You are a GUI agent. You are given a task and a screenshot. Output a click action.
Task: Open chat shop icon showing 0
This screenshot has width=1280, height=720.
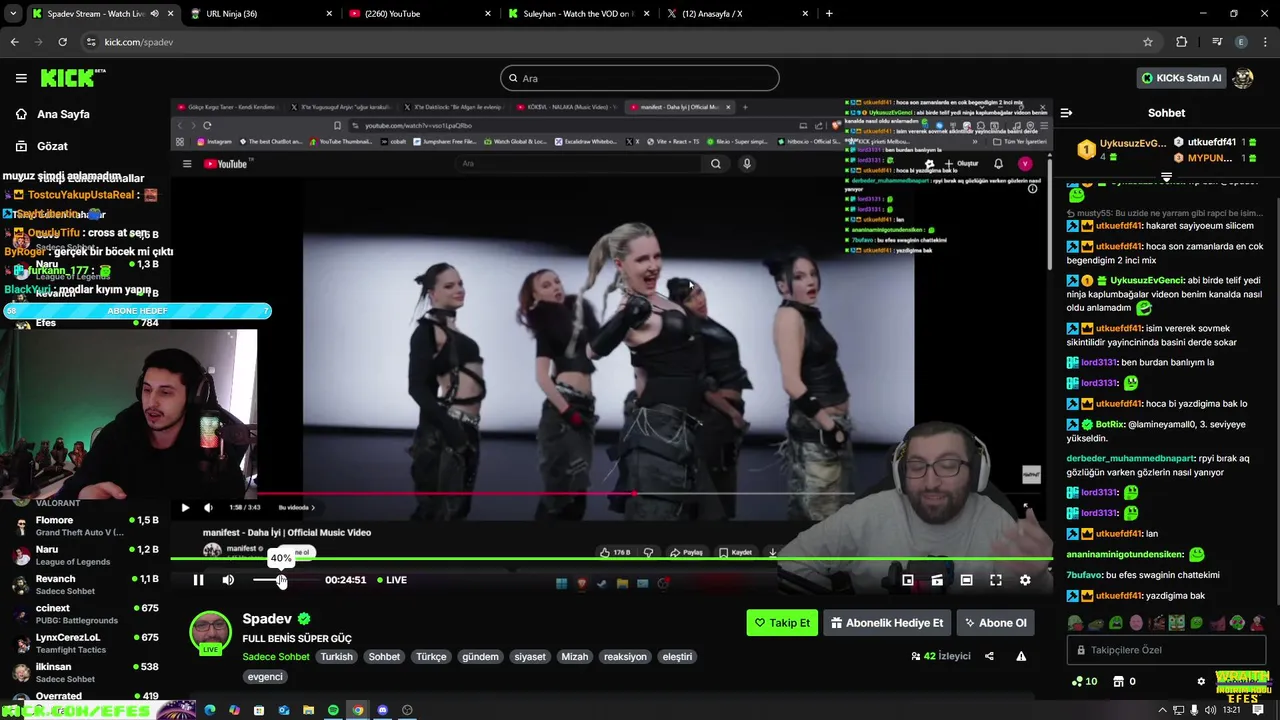(x=1124, y=682)
